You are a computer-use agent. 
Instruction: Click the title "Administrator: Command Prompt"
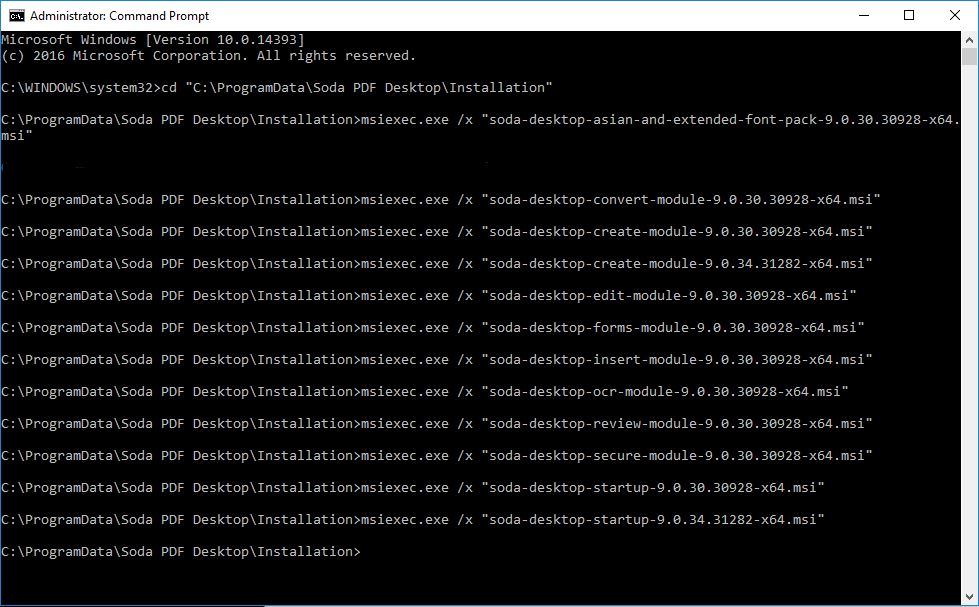(119, 16)
